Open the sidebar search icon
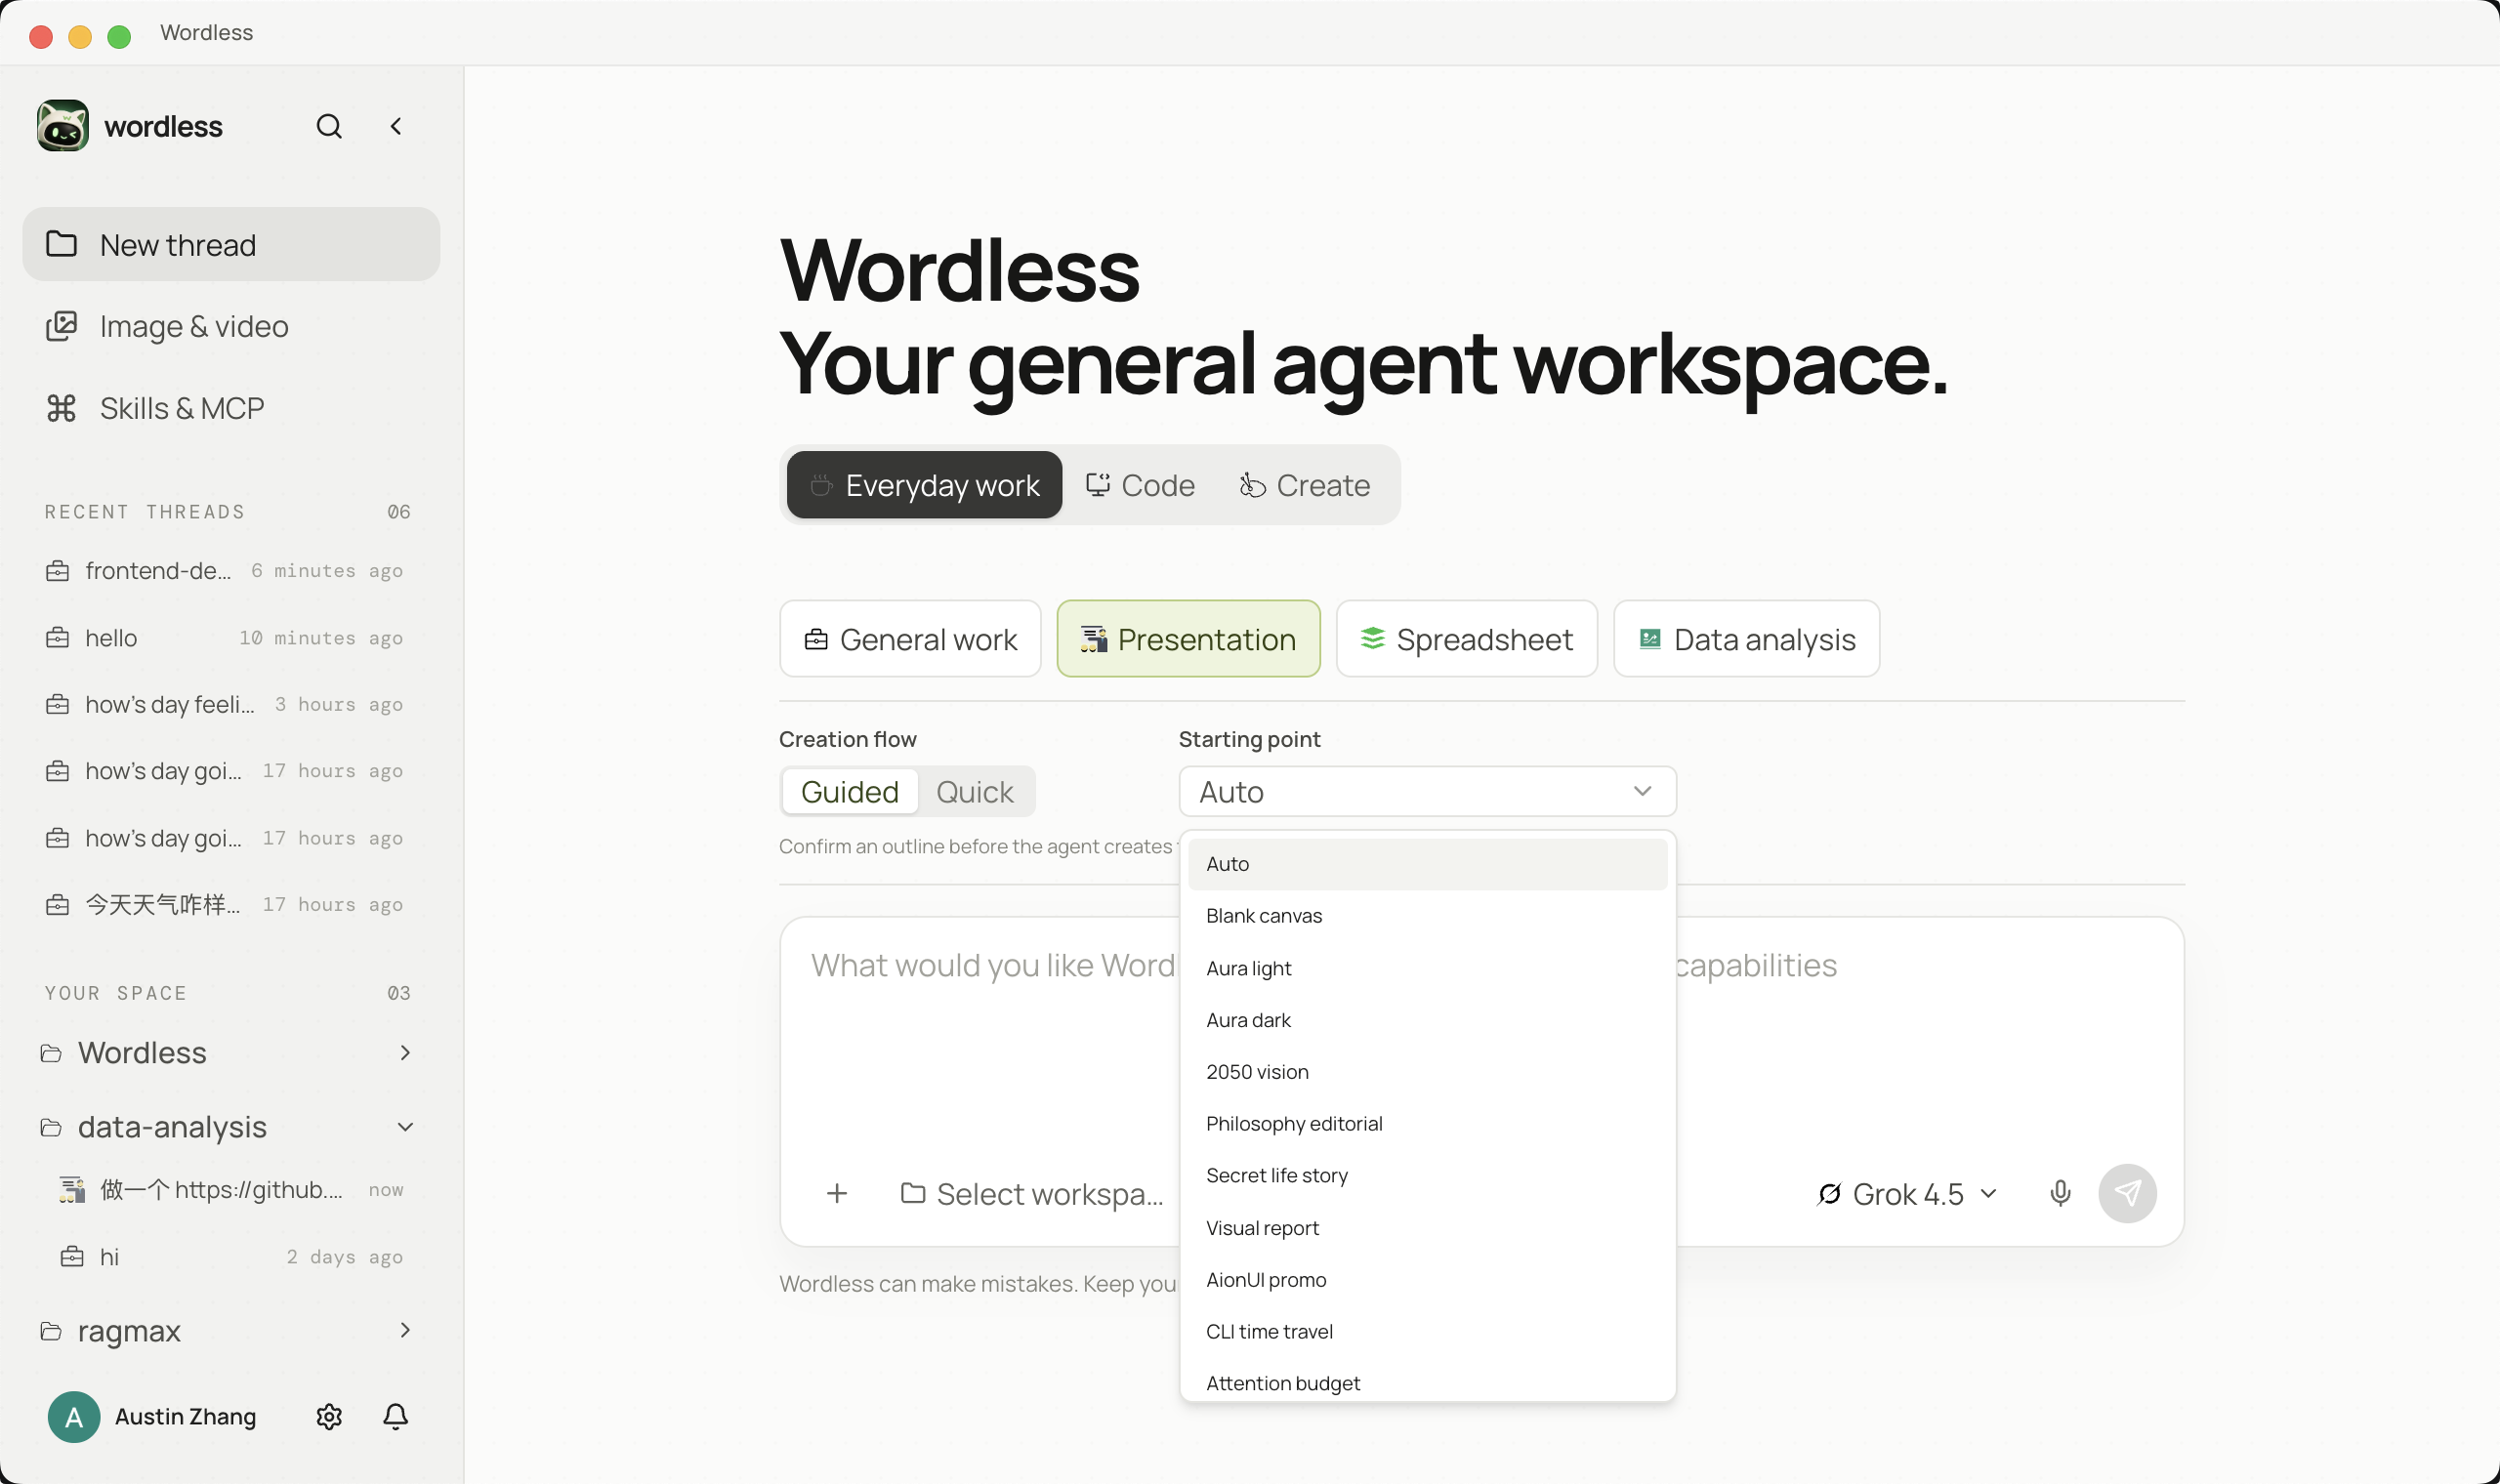The width and height of the screenshot is (2500, 1484). click(x=329, y=126)
